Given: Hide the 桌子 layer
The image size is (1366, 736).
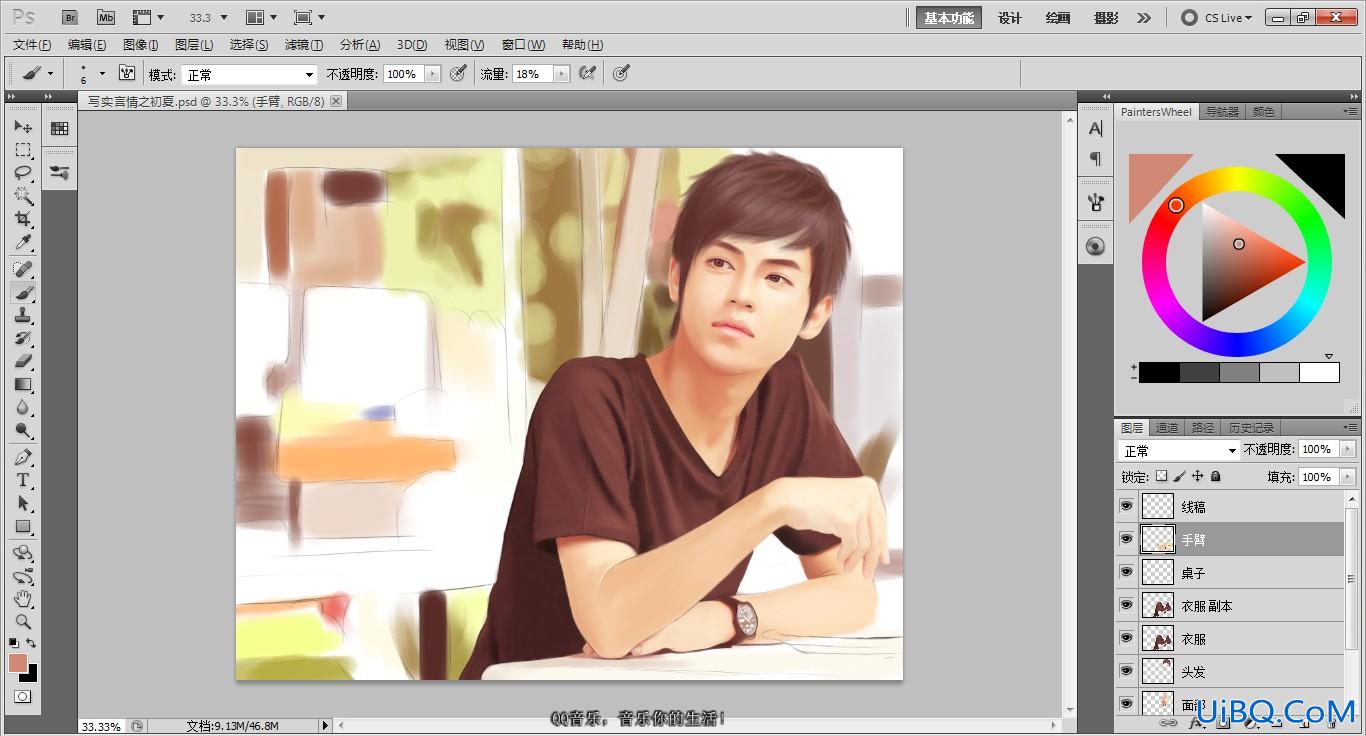Looking at the screenshot, I should click(1127, 572).
